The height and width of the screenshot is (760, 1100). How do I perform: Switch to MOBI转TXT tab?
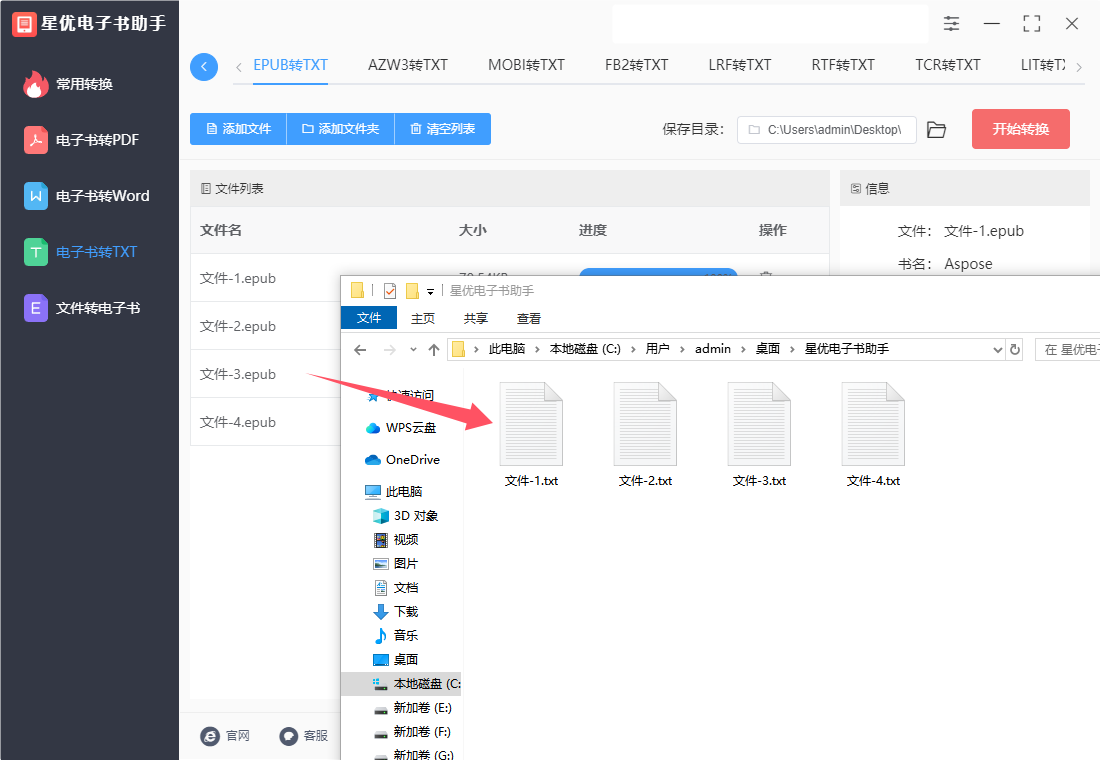(526, 65)
